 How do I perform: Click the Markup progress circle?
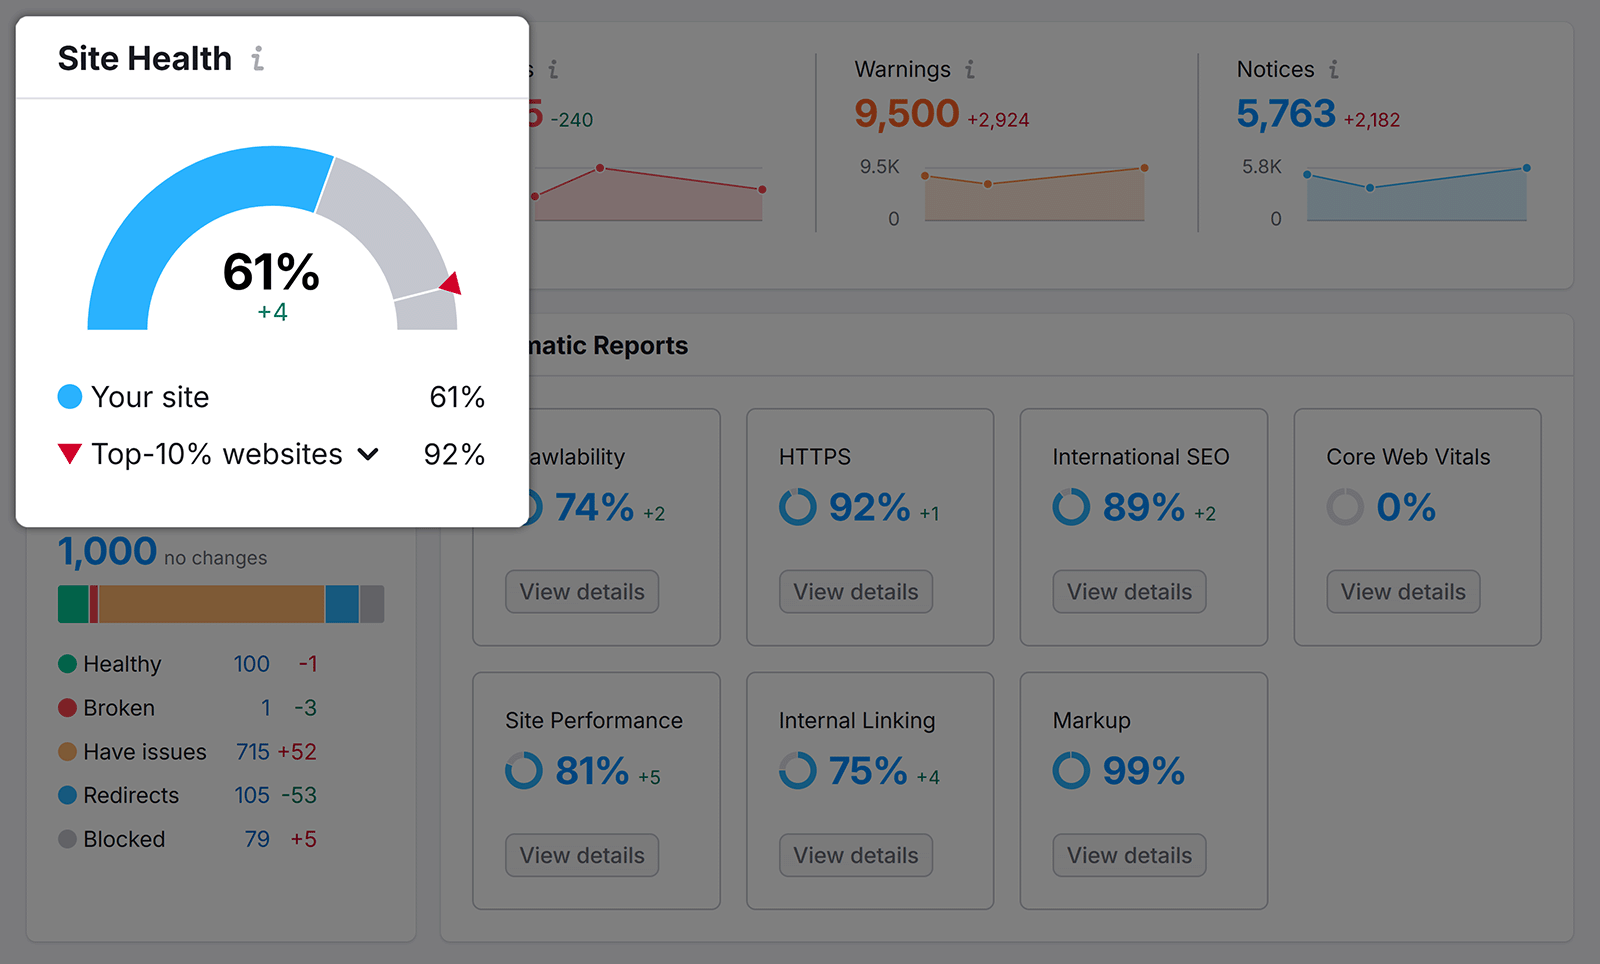[x=1070, y=771]
